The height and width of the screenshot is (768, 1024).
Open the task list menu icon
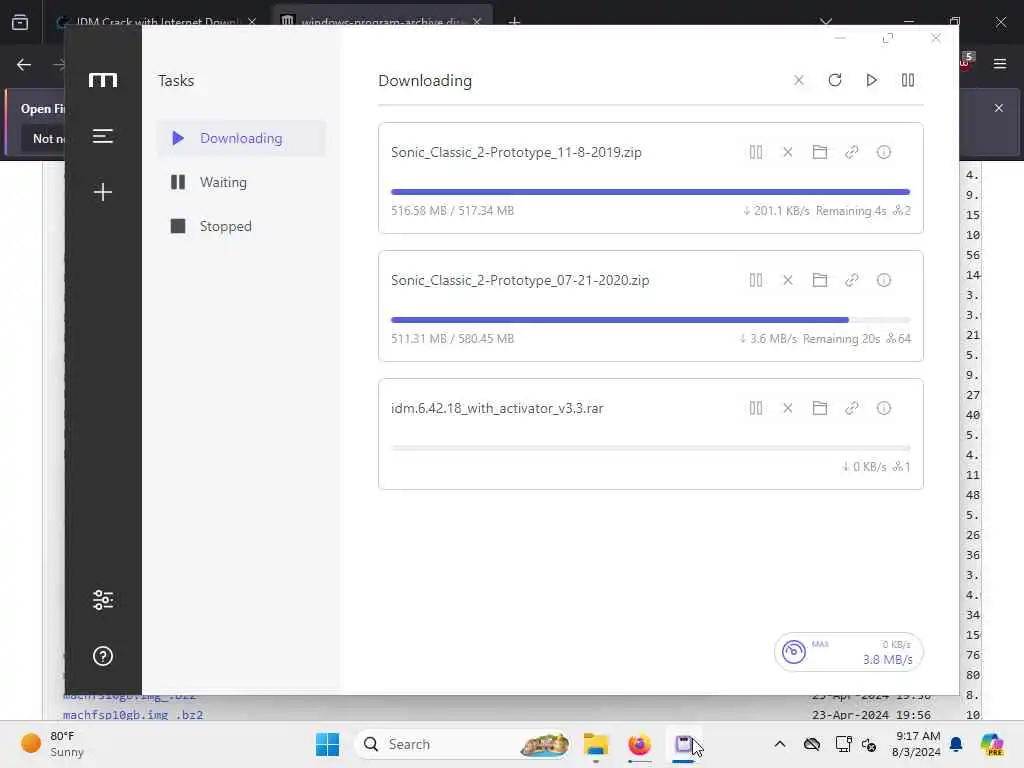coord(103,136)
